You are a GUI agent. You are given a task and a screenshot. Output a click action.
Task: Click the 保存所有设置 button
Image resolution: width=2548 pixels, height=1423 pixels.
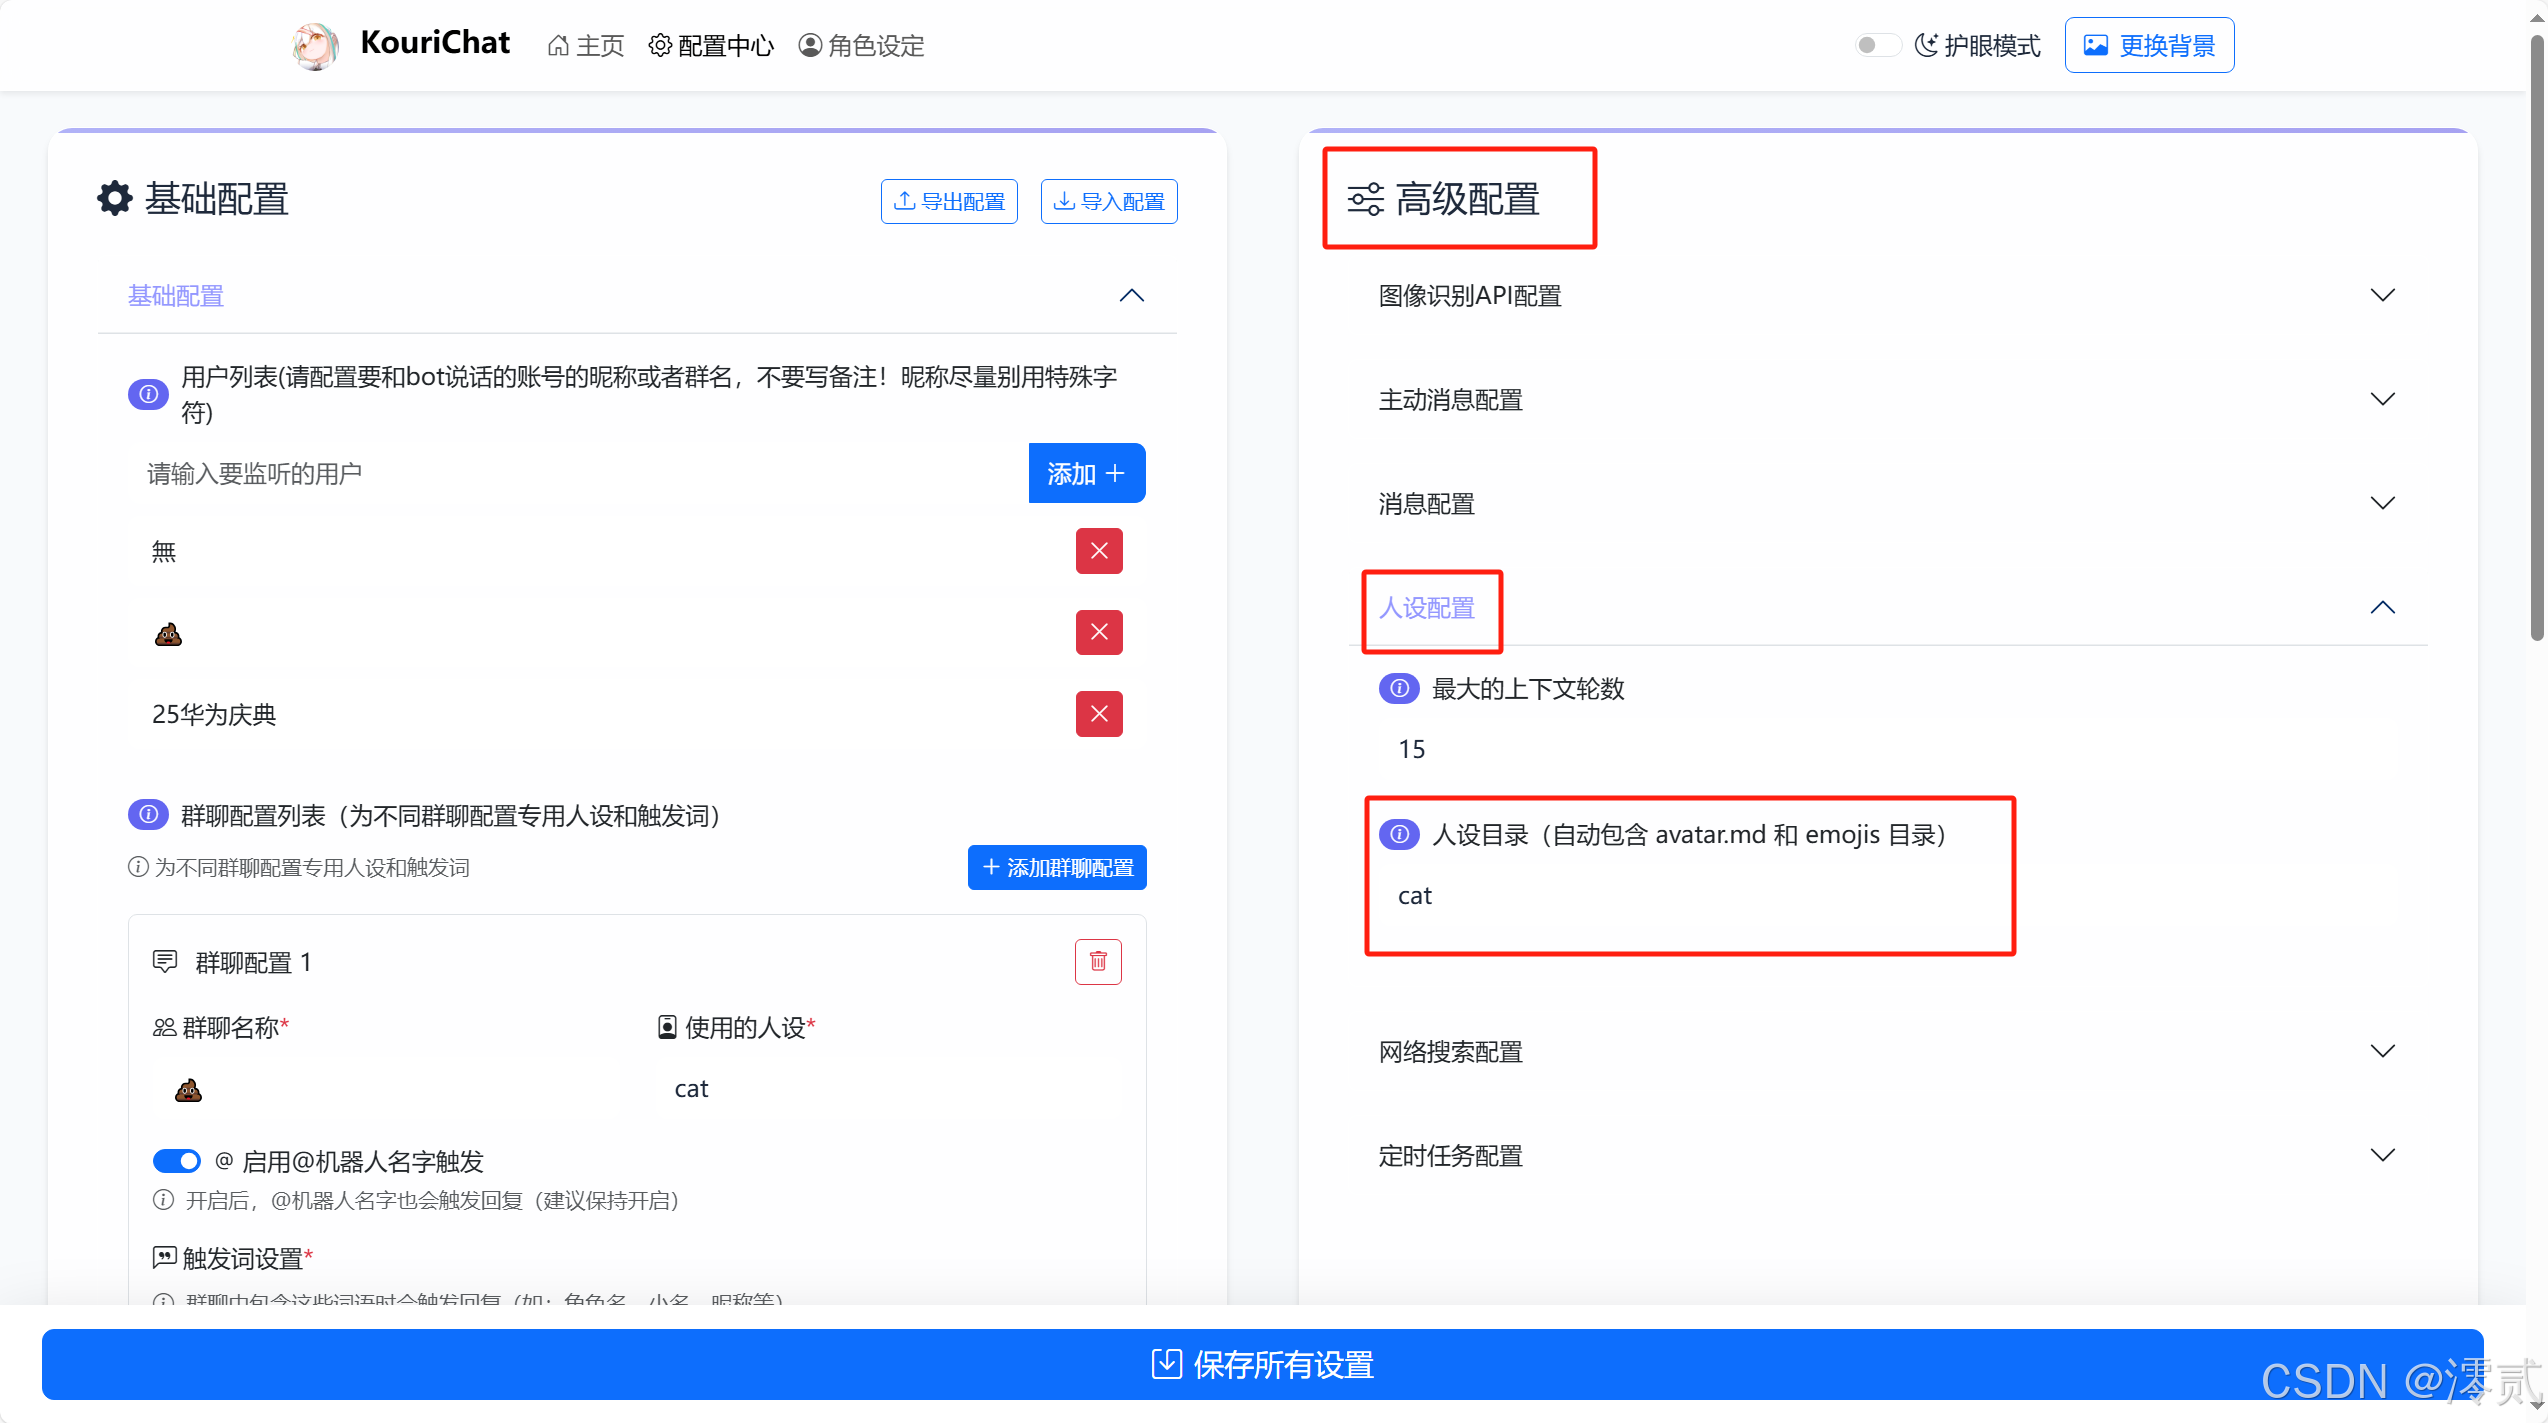(x=1262, y=1365)
